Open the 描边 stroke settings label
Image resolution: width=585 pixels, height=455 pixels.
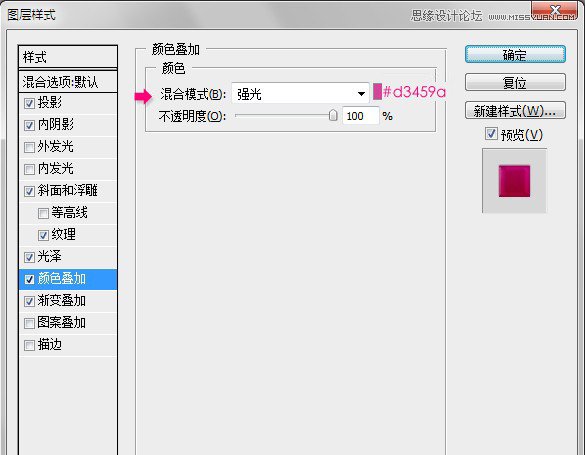click(x=50, y=344)
